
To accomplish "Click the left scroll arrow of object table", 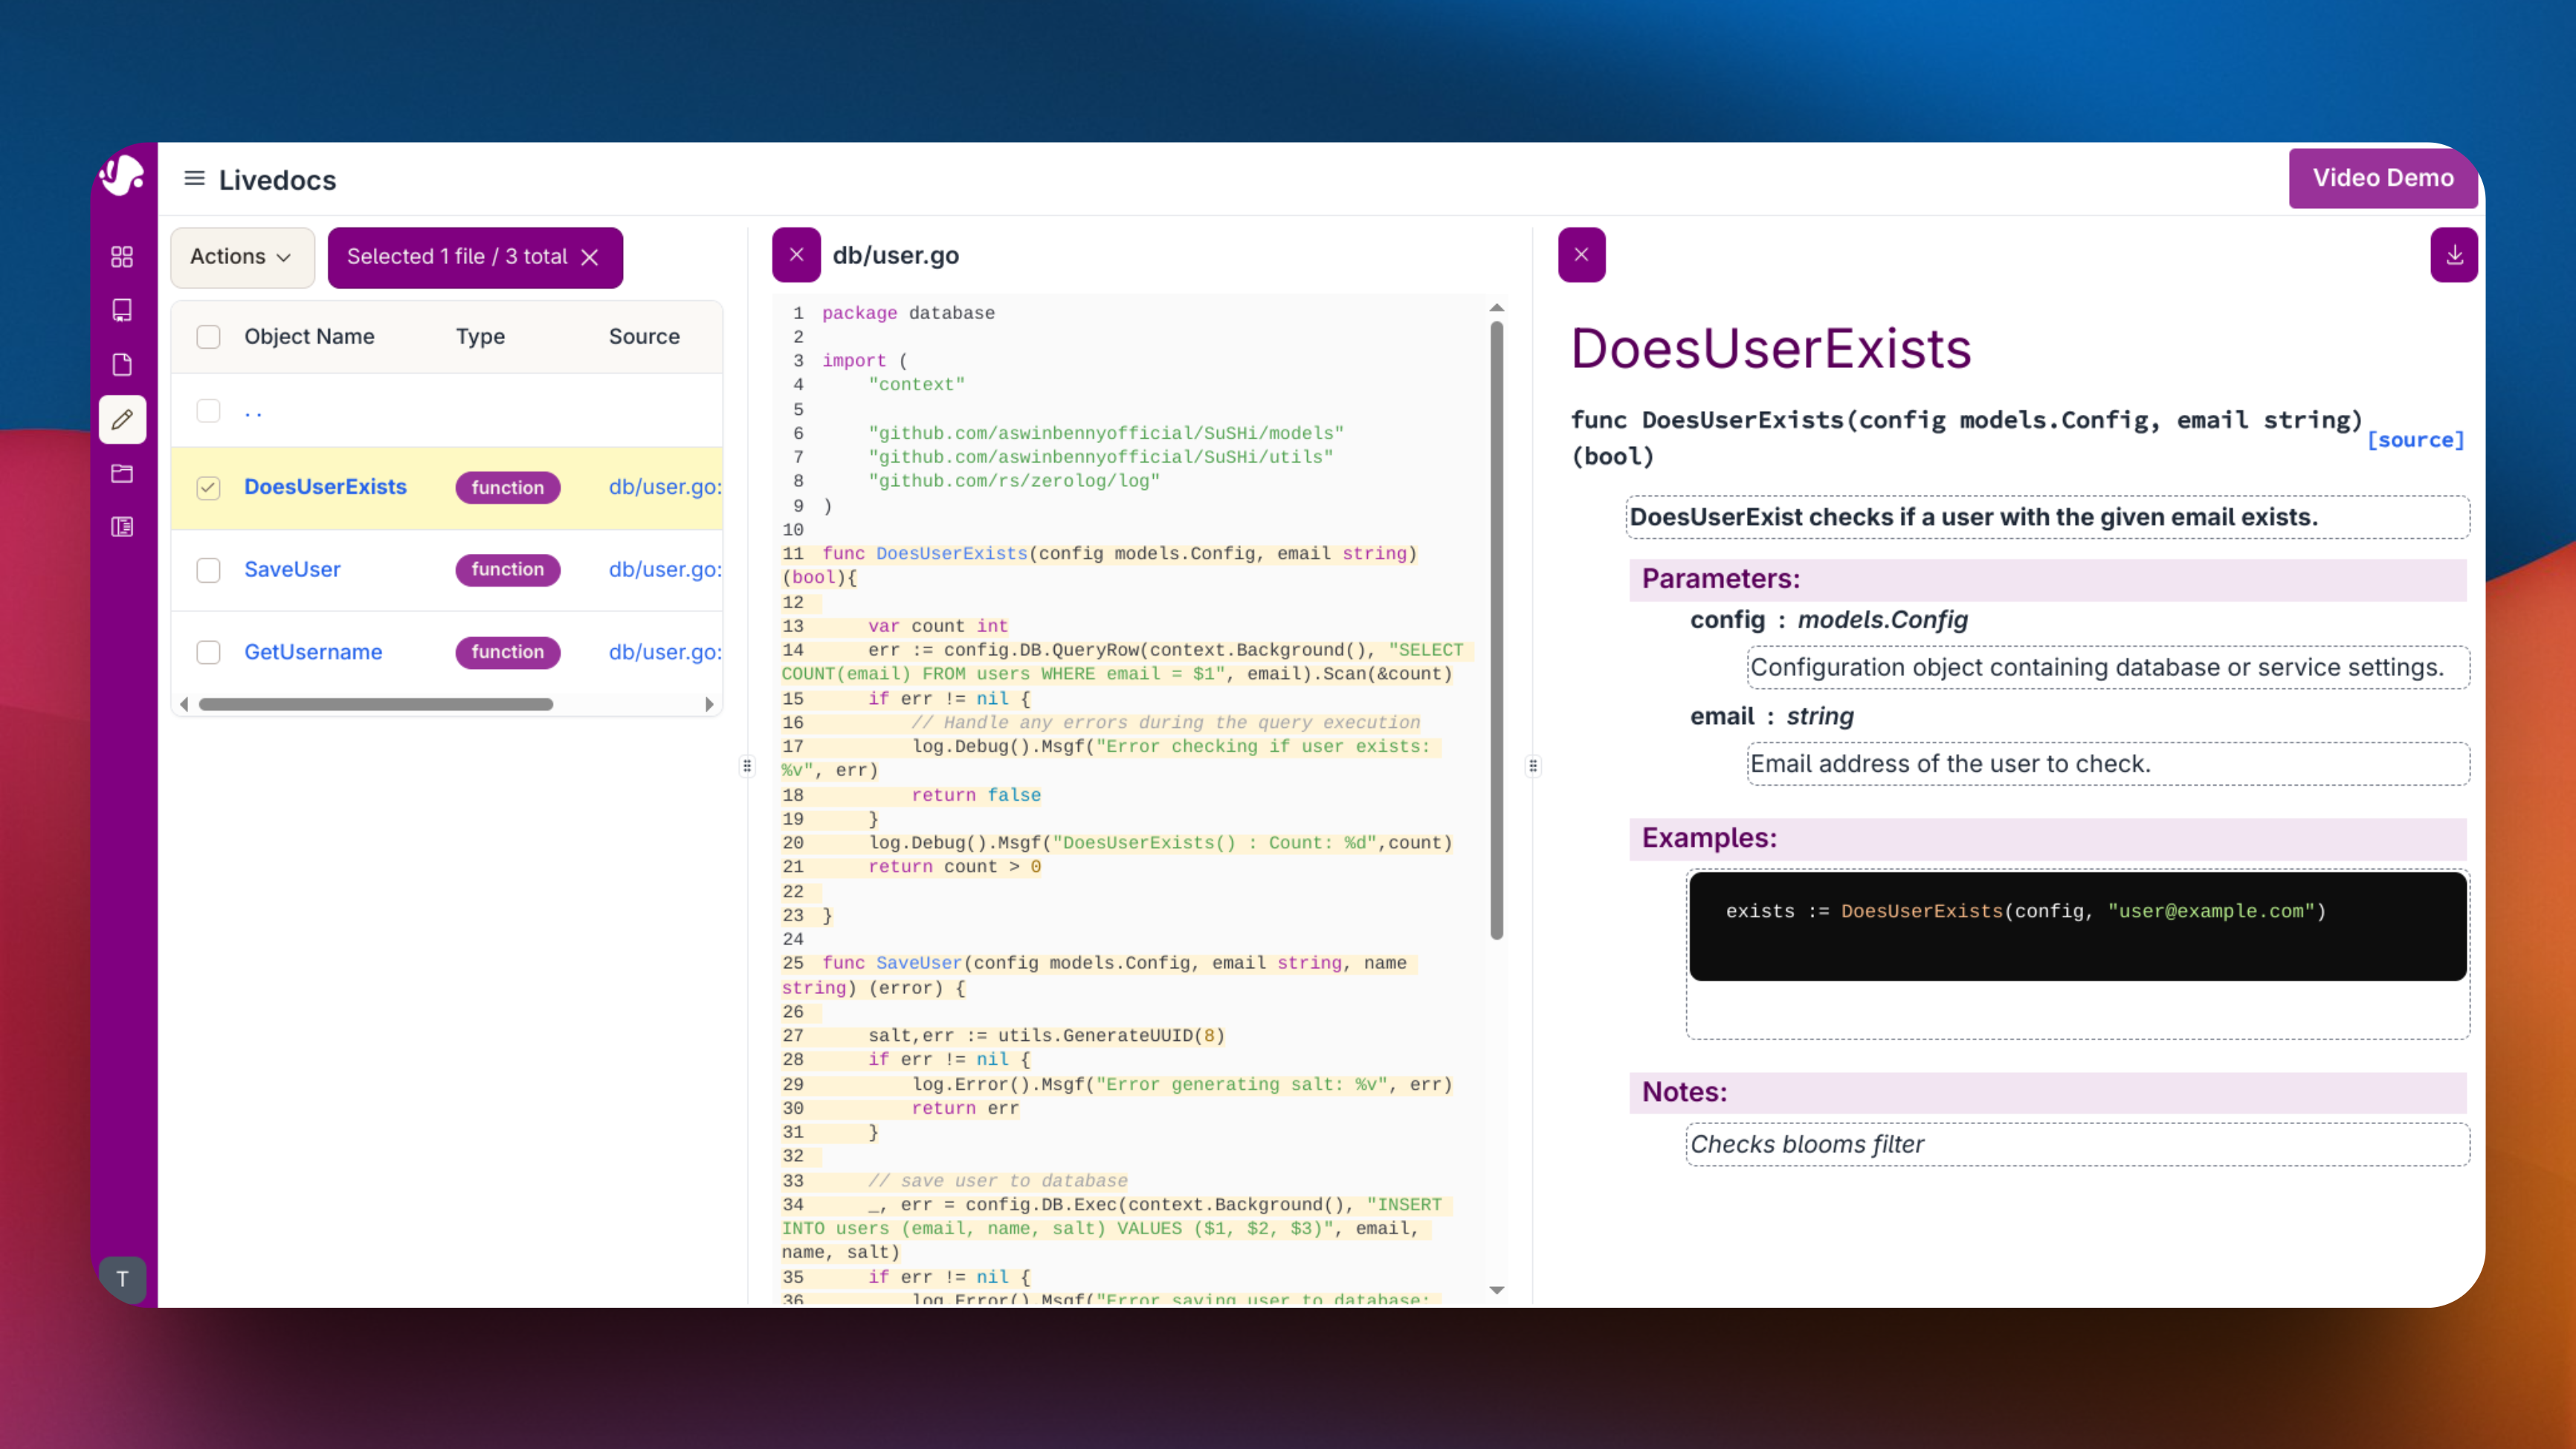I will (184, 705).
